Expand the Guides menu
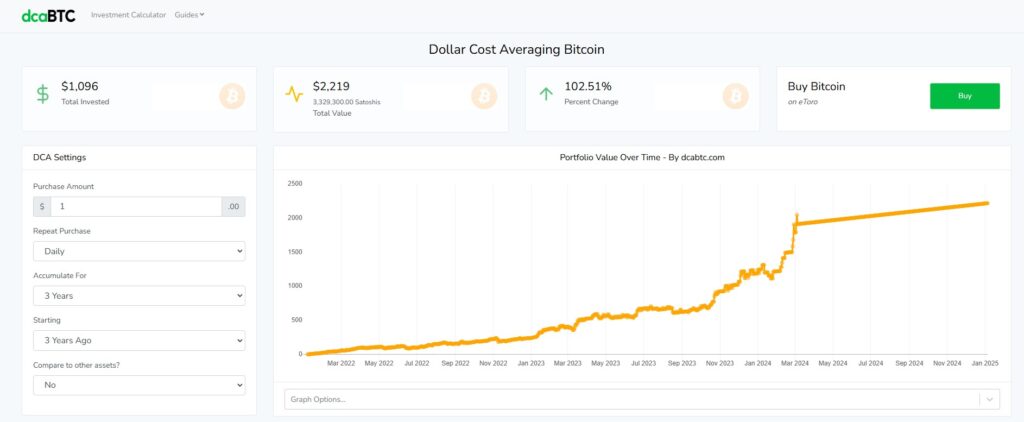This screenshot has height=422, width=1024. click(x=189, y=15)
